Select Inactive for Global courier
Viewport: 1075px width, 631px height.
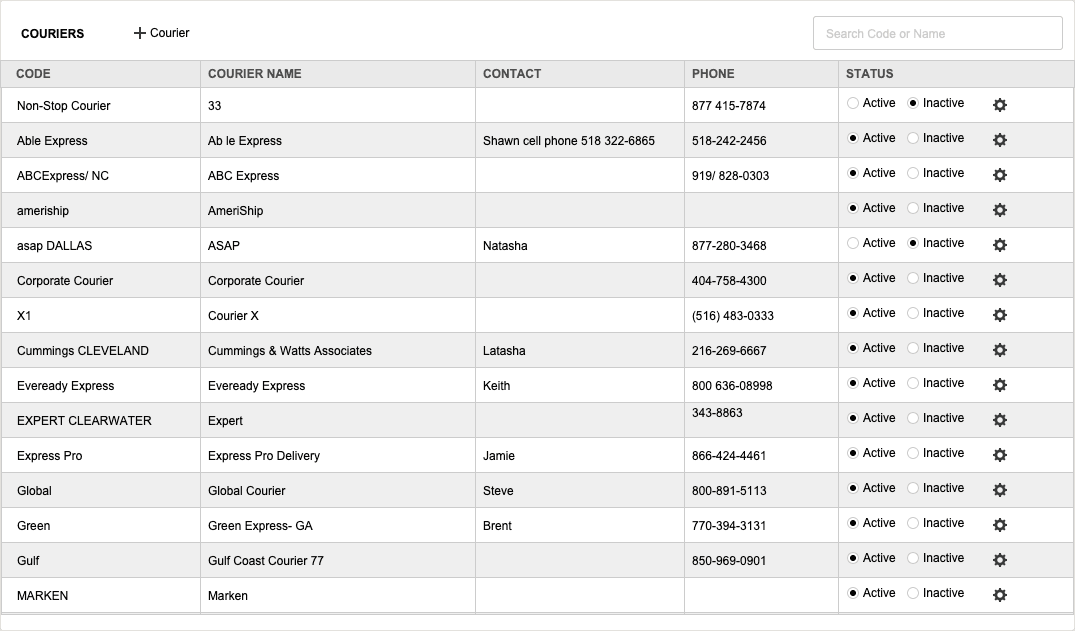tap(913, 488)
